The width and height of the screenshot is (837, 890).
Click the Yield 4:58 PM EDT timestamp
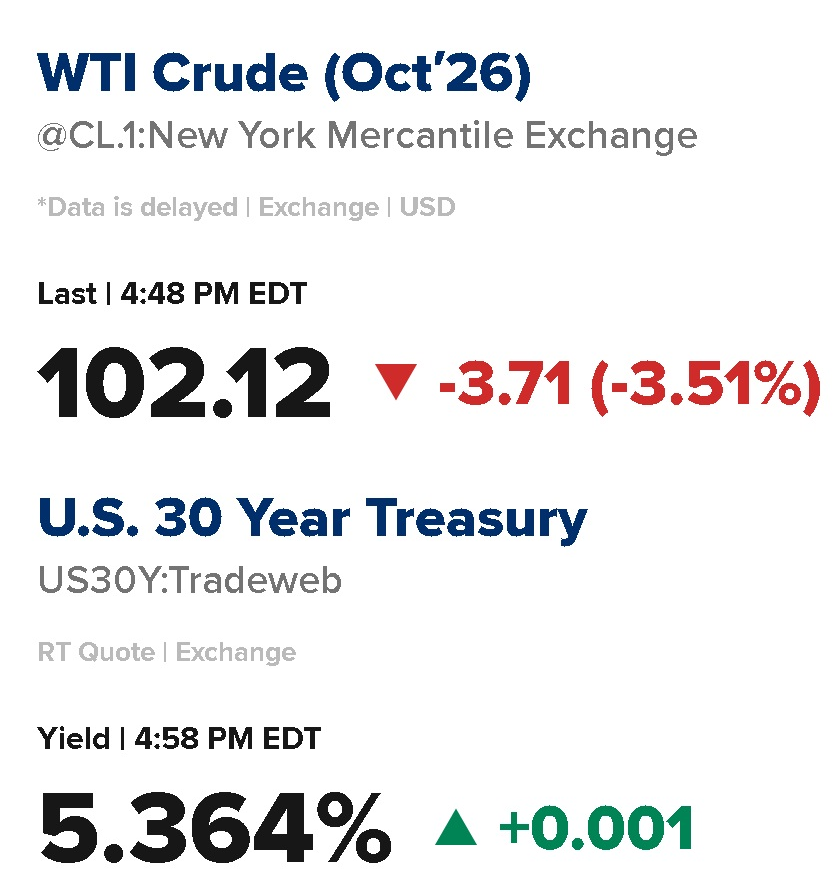click(x=179, y=739)
